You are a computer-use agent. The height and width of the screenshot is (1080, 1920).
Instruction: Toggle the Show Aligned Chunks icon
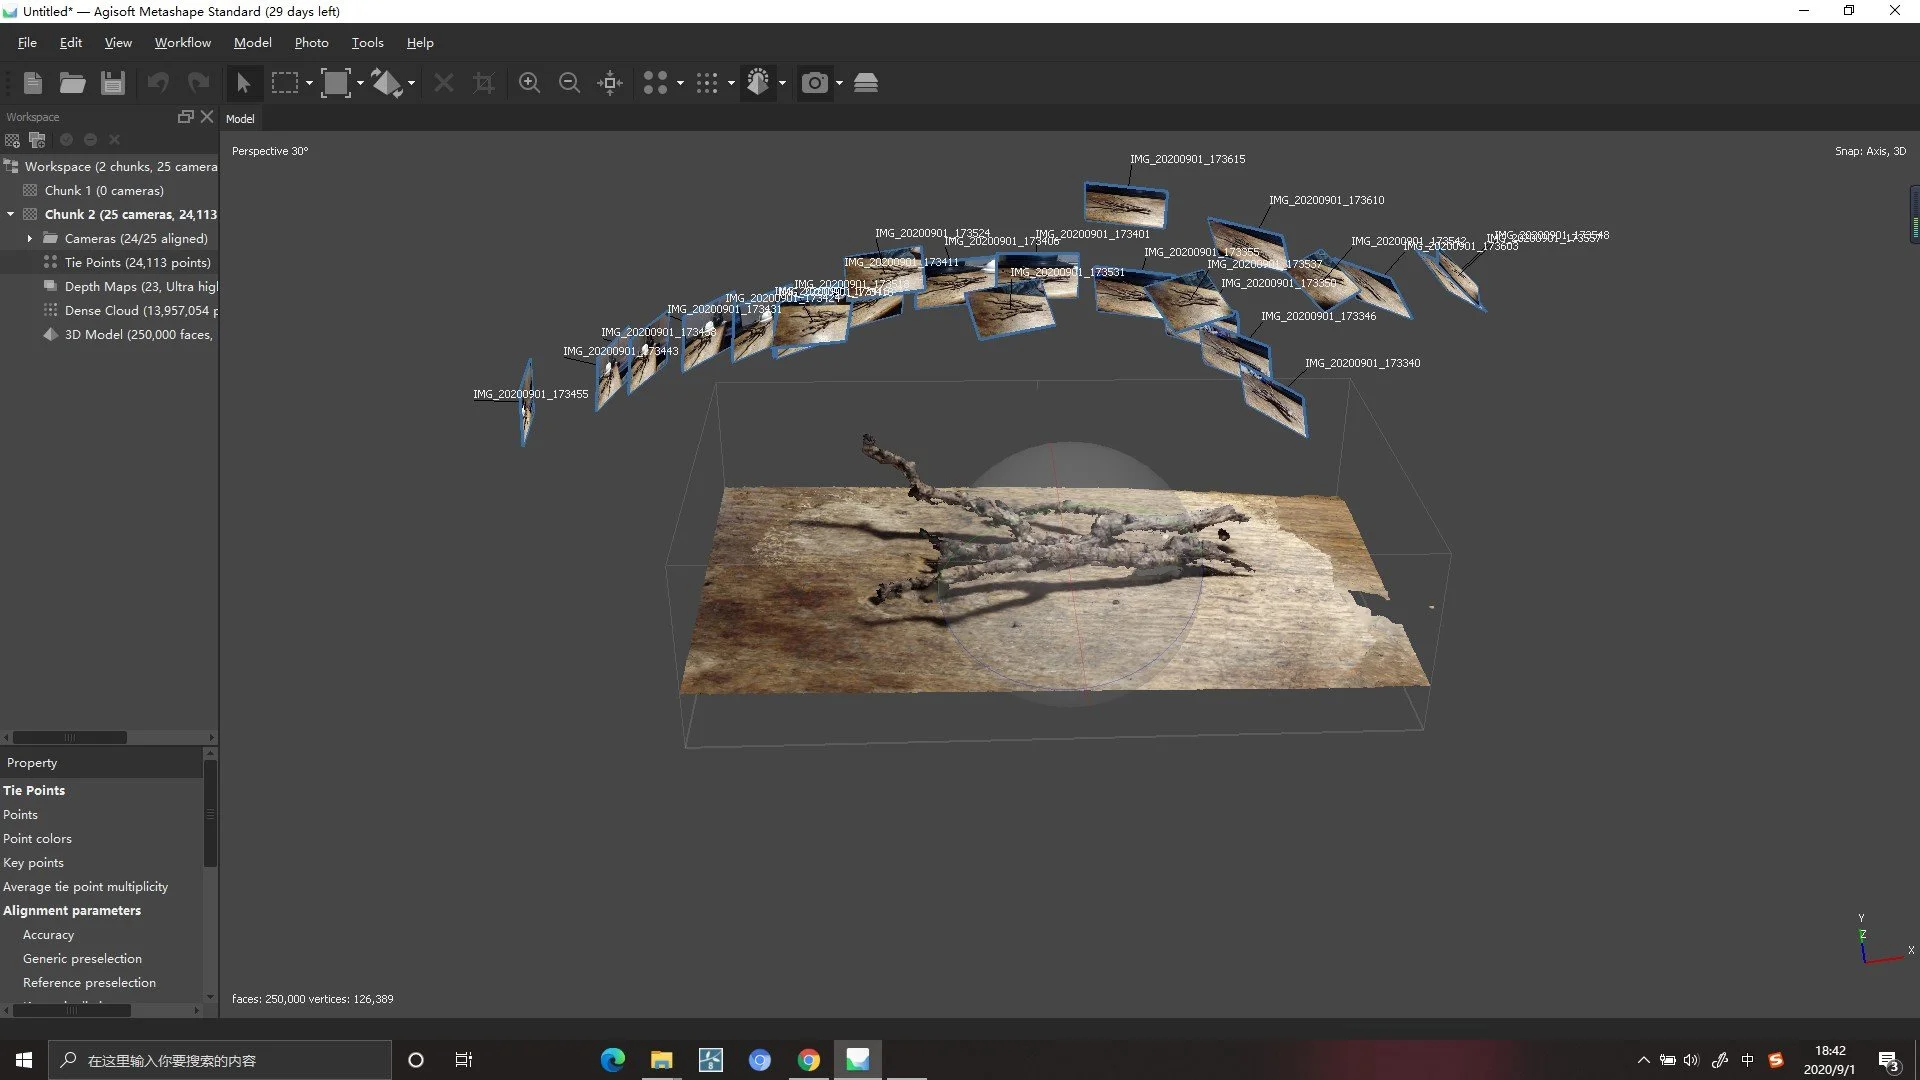866,83
